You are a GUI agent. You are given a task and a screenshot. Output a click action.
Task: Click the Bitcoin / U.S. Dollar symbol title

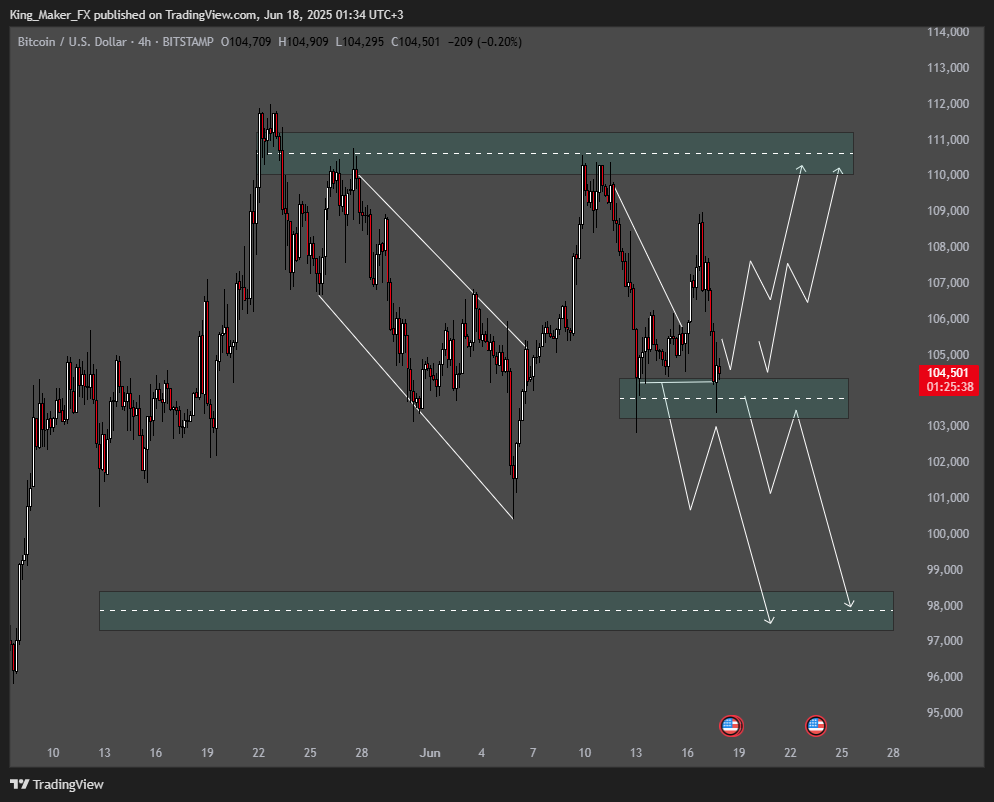[72, 42]
